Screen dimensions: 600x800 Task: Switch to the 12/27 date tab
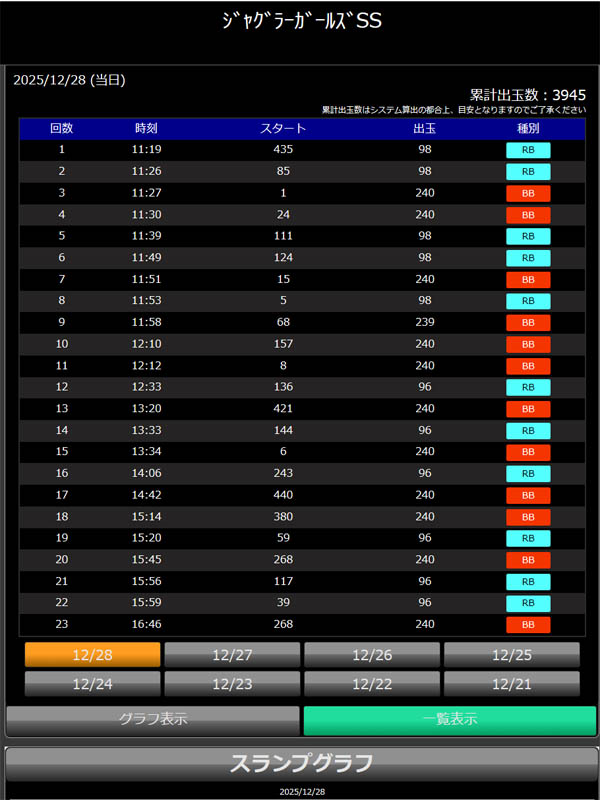pos(232,655)
